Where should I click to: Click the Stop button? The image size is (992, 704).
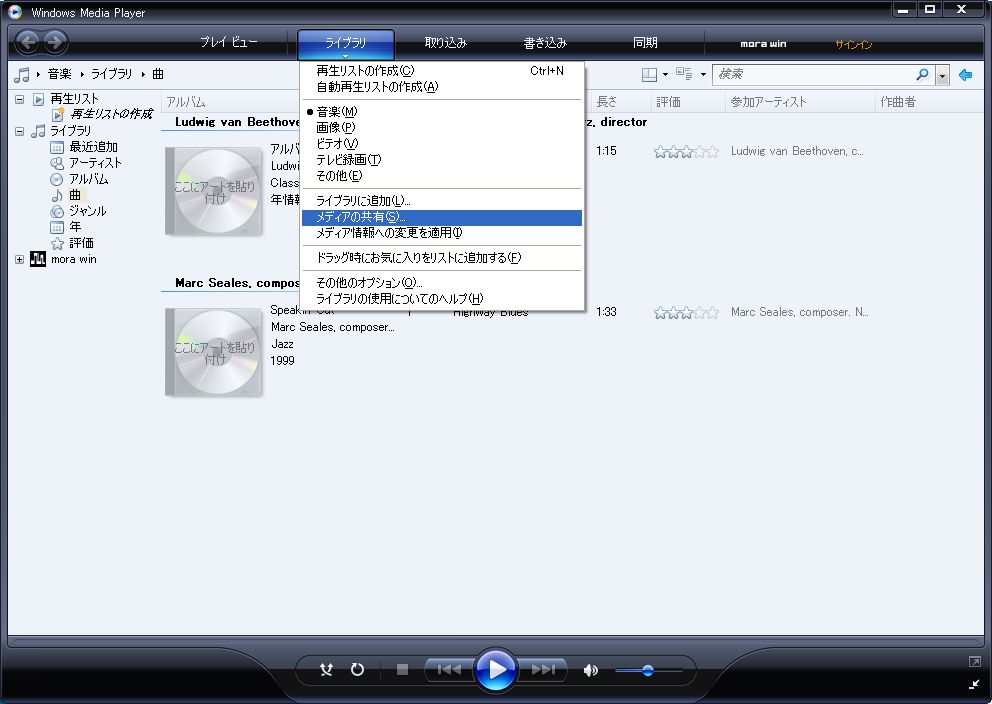[402, 669]
